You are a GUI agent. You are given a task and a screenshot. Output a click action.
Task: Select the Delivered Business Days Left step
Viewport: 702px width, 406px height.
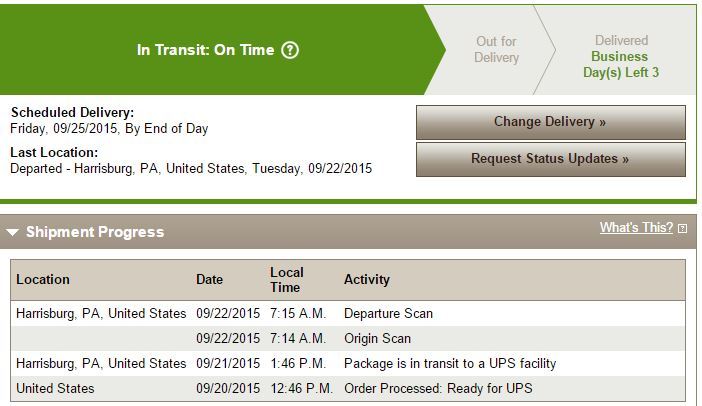[621, 57]
